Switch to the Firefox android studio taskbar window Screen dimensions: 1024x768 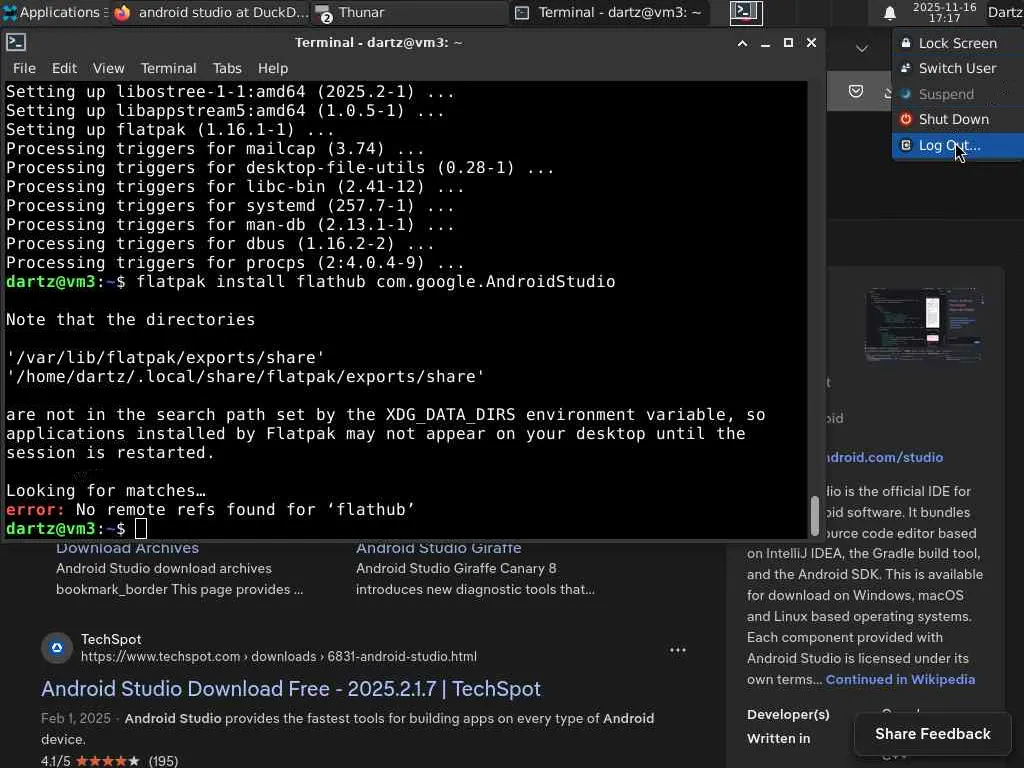(x=210, y=12)
